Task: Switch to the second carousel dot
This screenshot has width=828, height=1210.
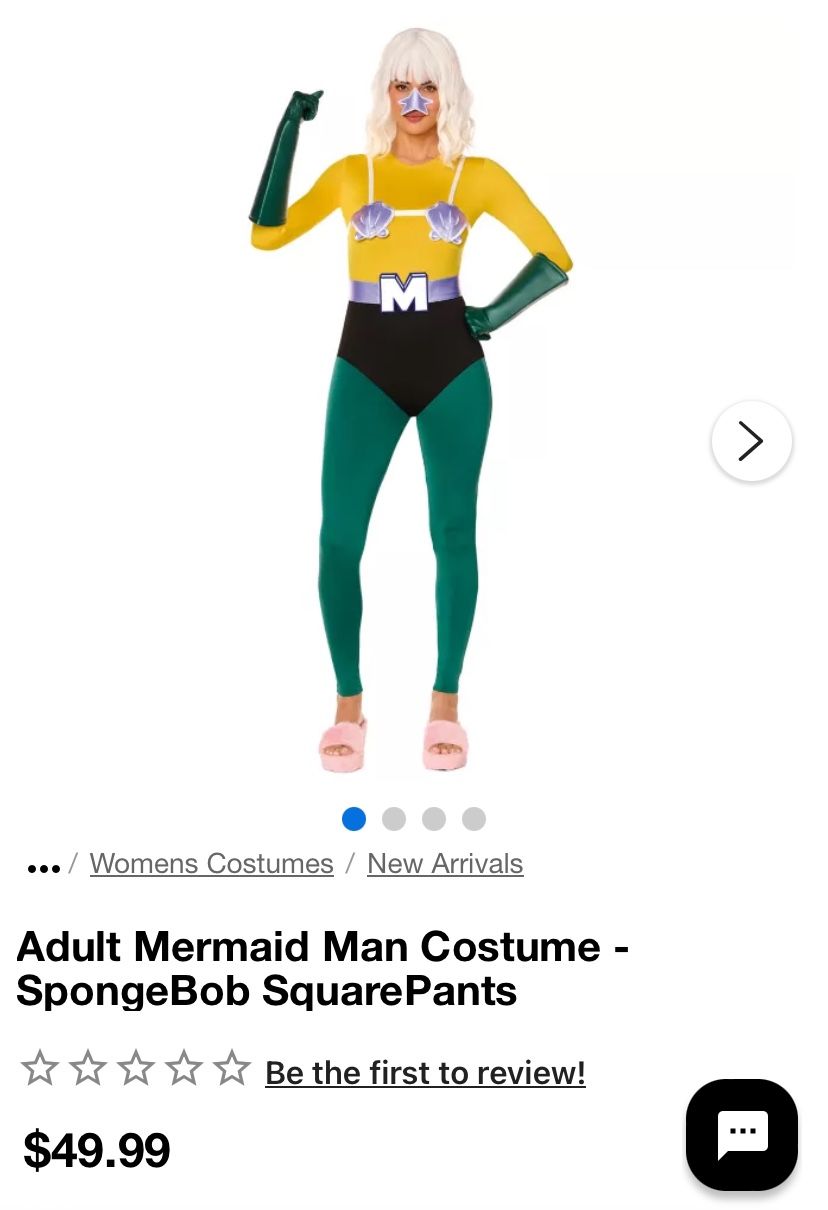Action: (394, 819)
